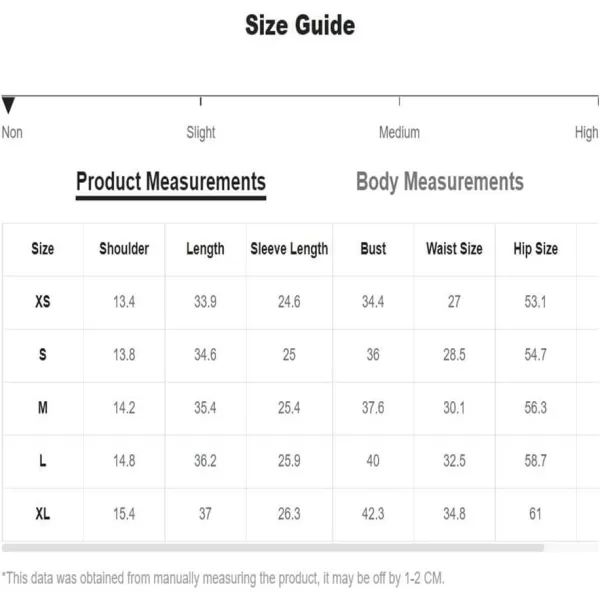Click the 37.6 bust value for M
This screenshot has width=600, height=600.
click(x=373, y=408)
